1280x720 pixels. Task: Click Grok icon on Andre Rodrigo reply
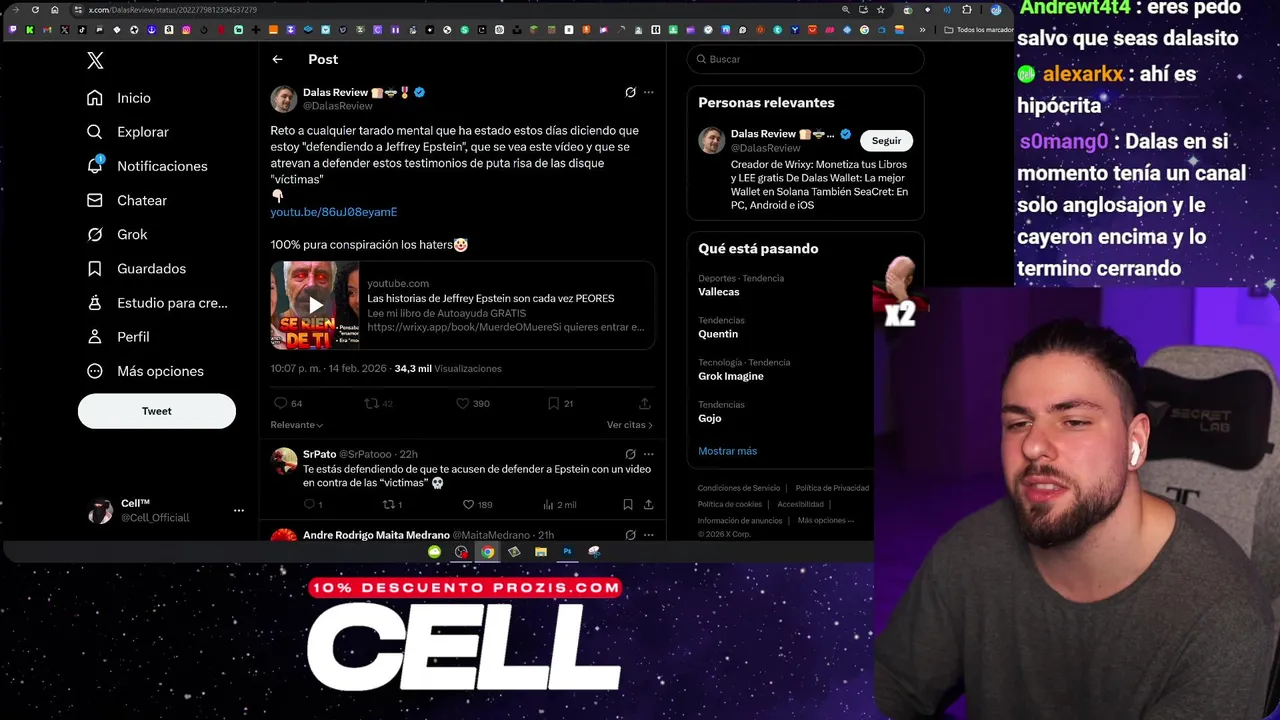click(x=630, y=535)
